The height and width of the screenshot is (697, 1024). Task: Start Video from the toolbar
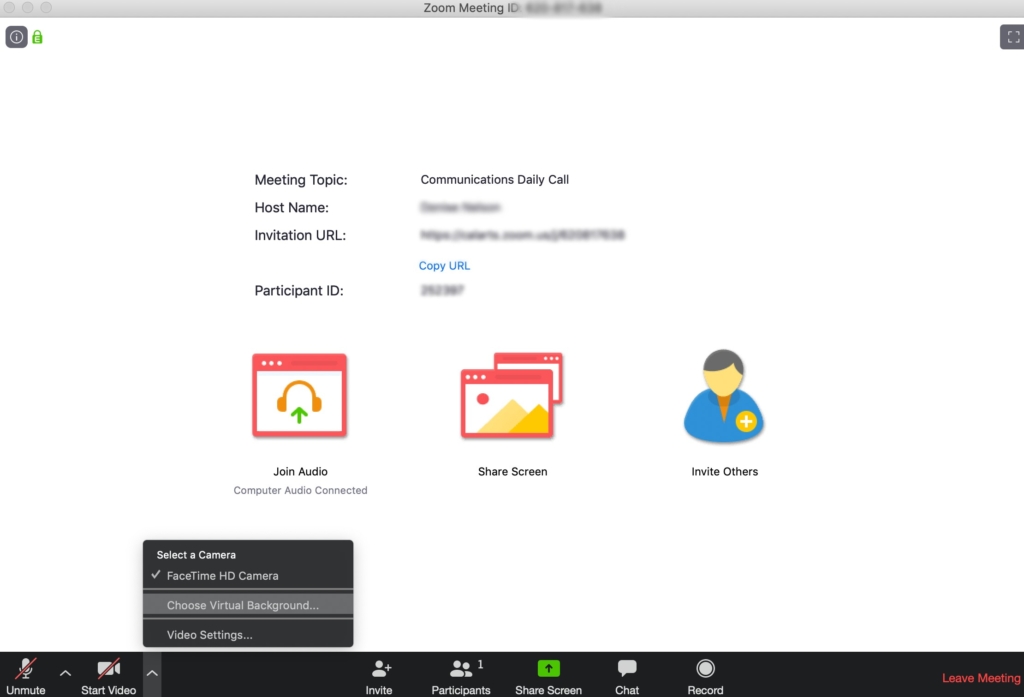[108, 675]
